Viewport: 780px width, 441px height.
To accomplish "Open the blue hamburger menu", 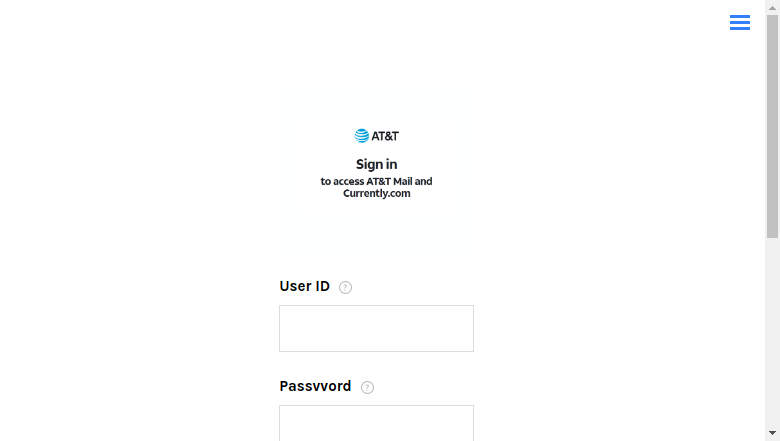I will point(740,22).
